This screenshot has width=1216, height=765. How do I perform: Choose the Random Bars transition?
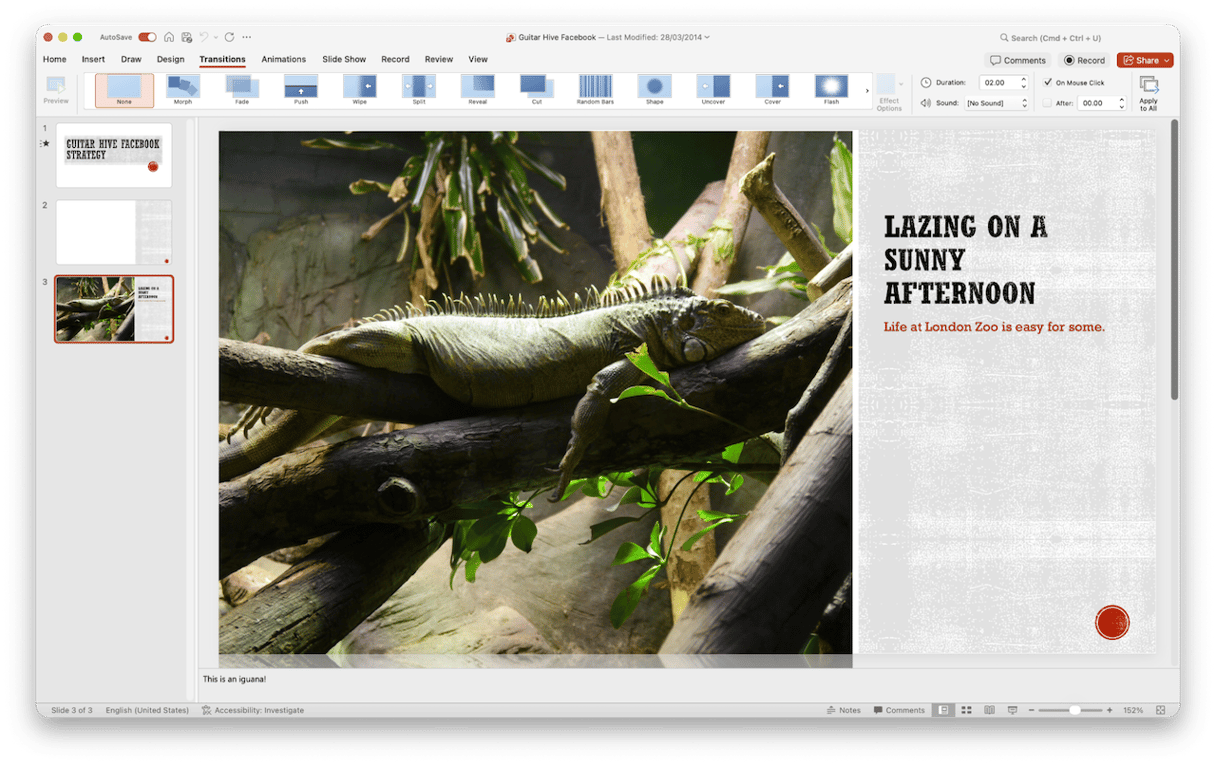point(595,88)
